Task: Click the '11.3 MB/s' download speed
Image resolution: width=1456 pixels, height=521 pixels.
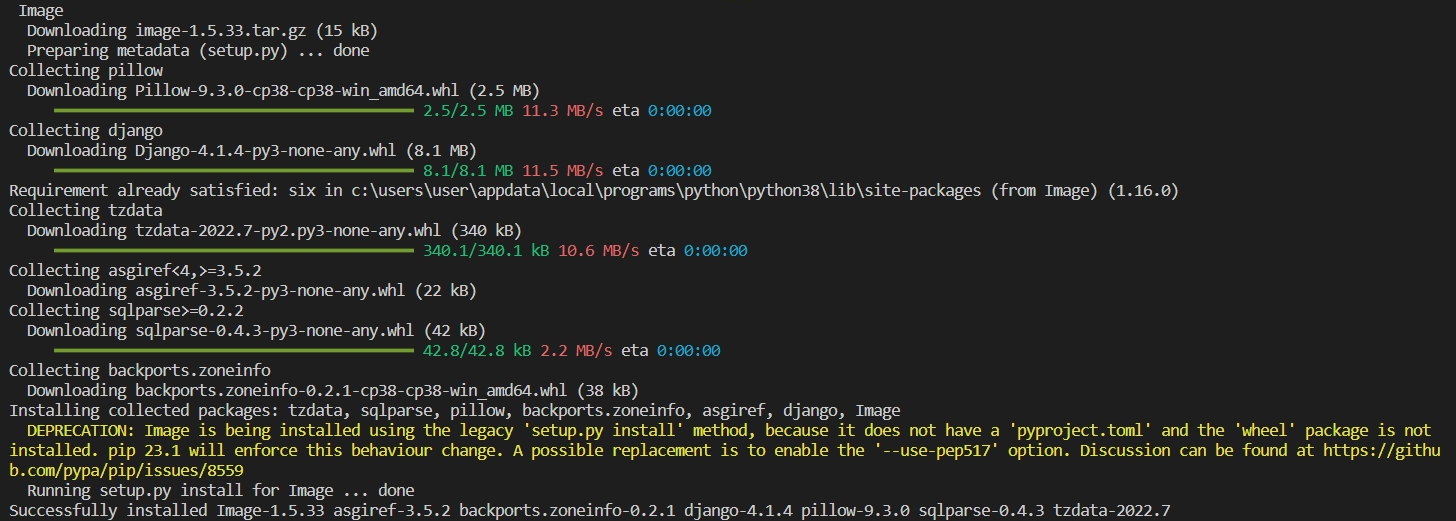Action: (563, 110)
